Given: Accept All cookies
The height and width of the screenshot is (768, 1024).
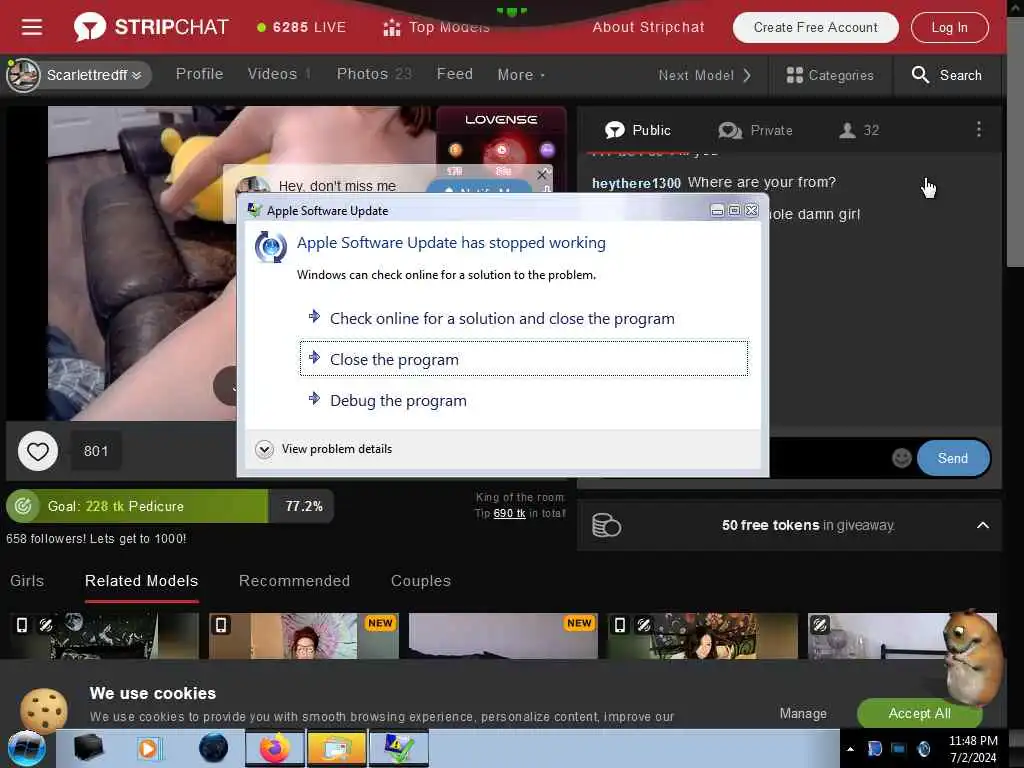Looking at the screenshot, I should (919, 713).
